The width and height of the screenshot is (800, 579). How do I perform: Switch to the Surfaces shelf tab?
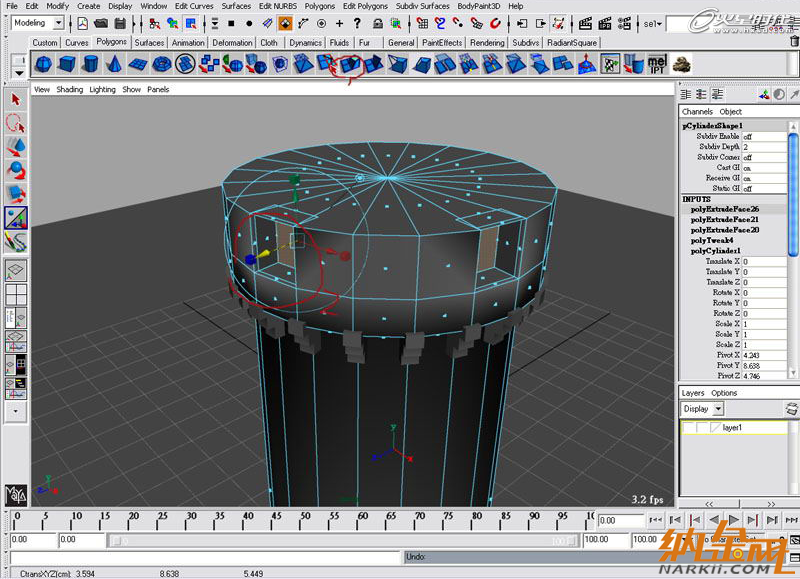(x=149, y=43)
